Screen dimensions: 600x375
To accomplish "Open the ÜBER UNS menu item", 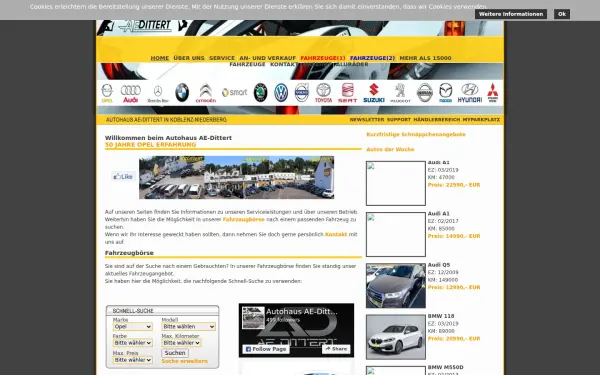I will (x=189, y=58).
